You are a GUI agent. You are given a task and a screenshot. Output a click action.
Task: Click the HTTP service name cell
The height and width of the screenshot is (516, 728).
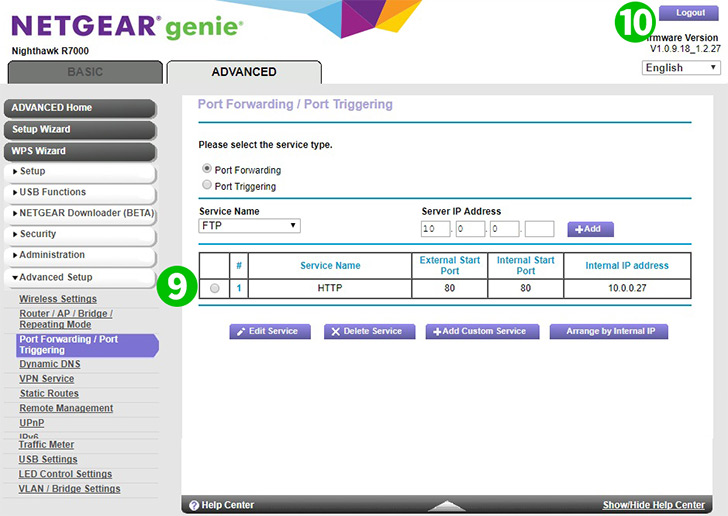[330, 288]
